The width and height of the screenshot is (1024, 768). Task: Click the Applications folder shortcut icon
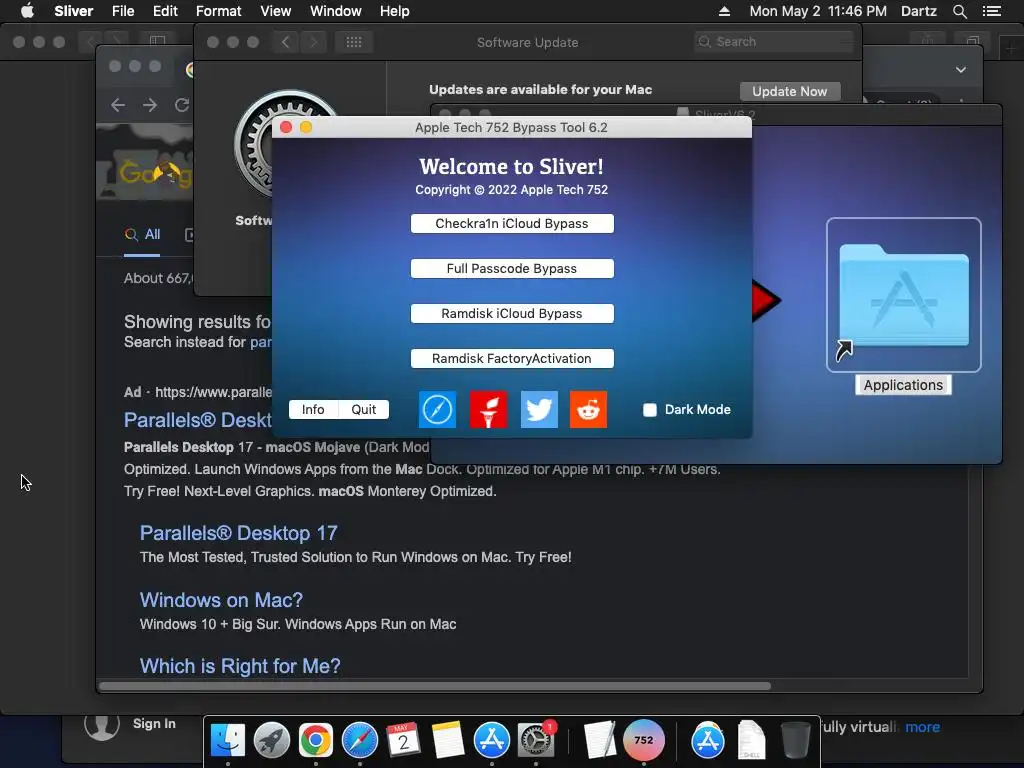click(904, 295)
